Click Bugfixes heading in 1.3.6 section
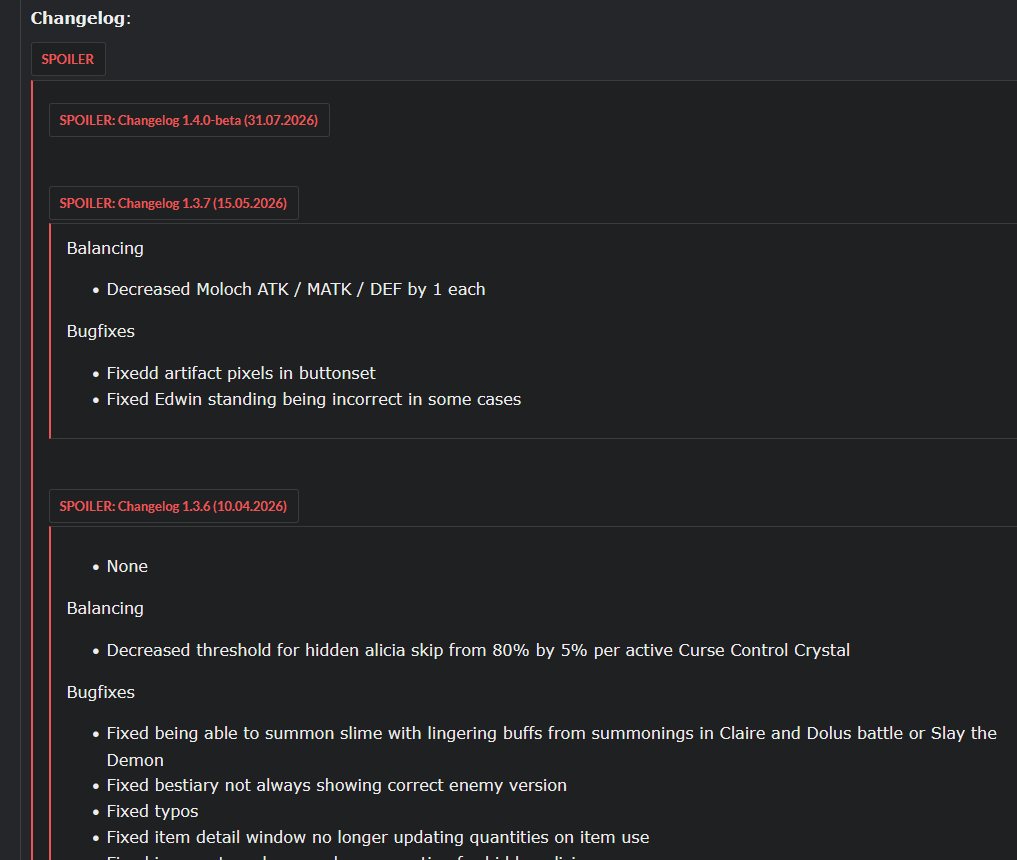1017x860 pixels. (x=101, y=693)
